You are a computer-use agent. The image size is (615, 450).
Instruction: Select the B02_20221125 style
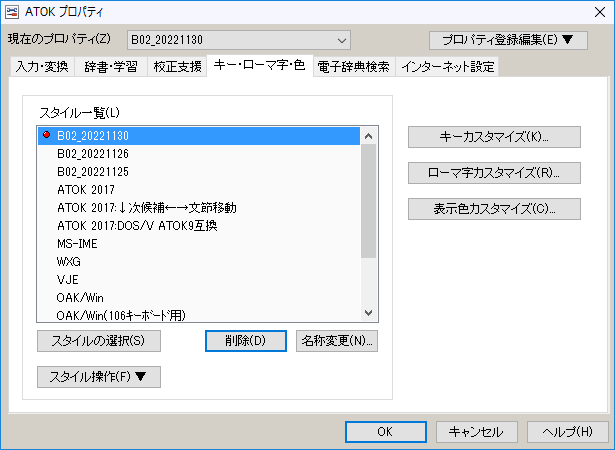coord(199,172)
